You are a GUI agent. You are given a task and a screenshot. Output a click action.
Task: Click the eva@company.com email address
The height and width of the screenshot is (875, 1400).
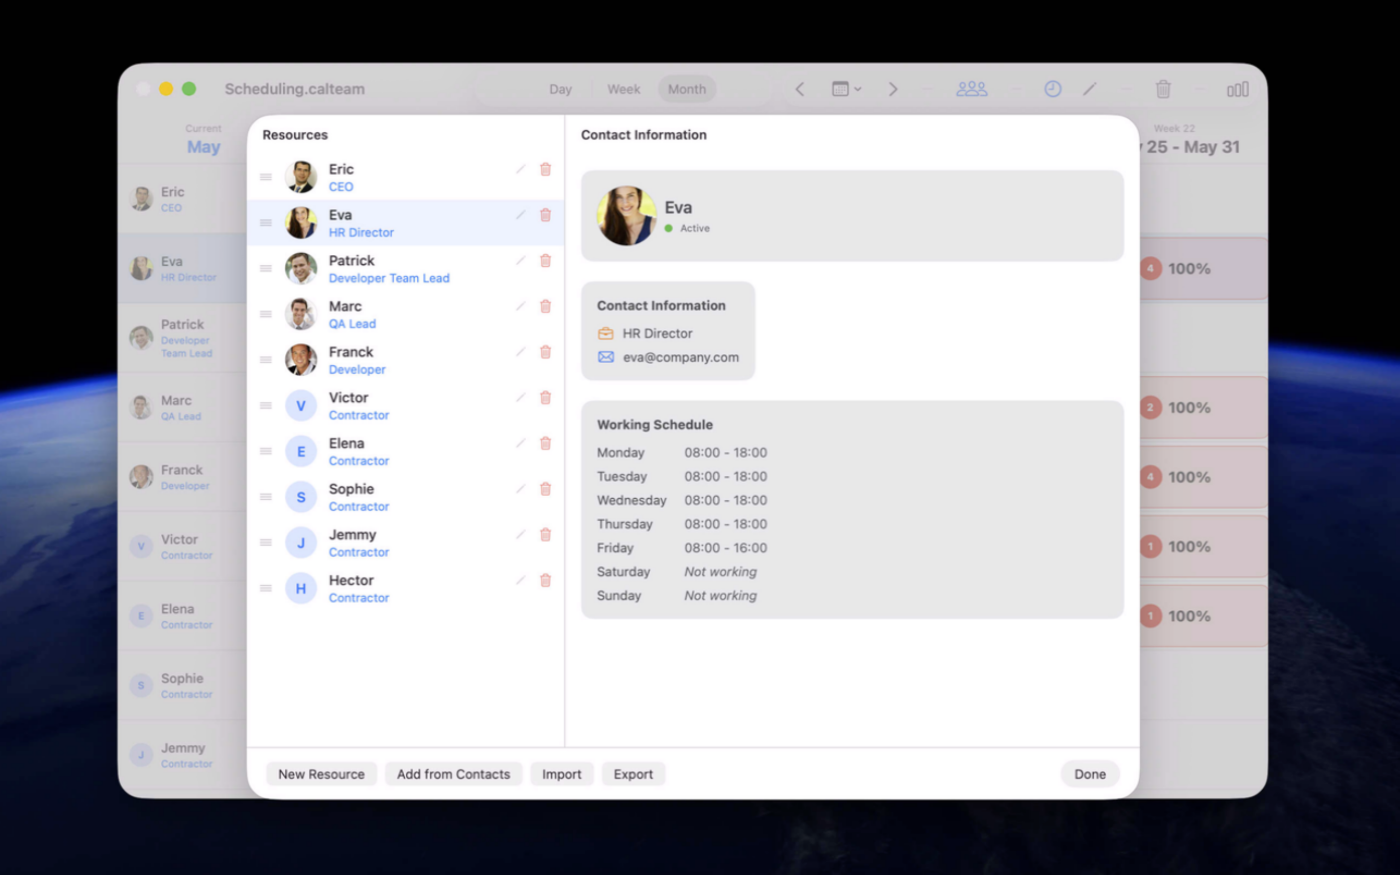(681, 357)
